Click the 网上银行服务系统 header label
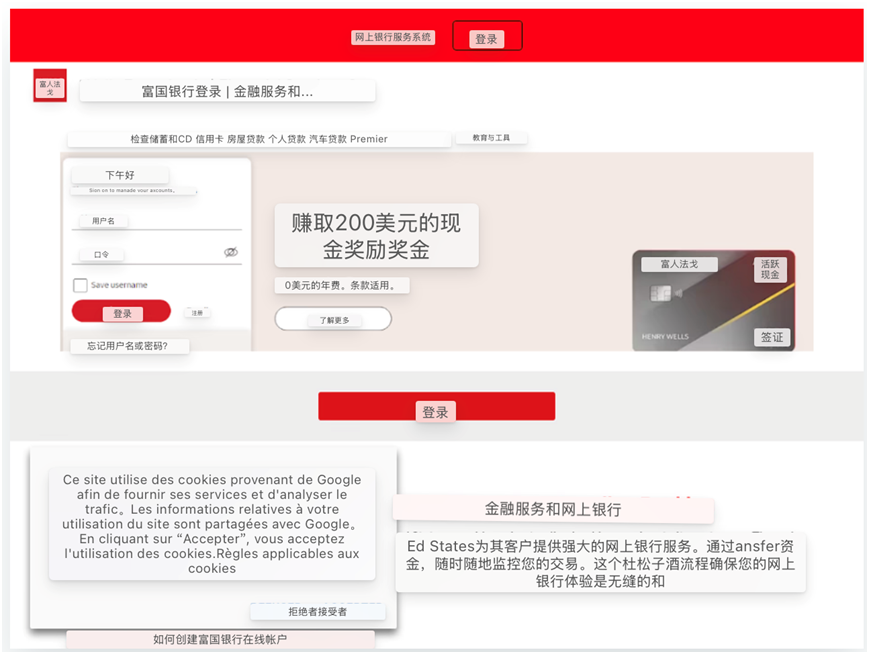 (x=393, y=37)
